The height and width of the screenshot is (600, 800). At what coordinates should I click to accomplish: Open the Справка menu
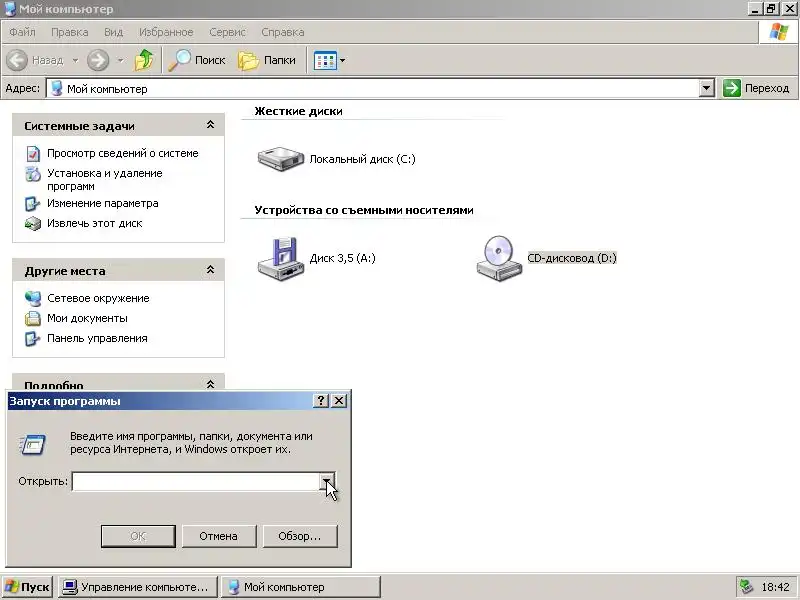click(283, 32)
